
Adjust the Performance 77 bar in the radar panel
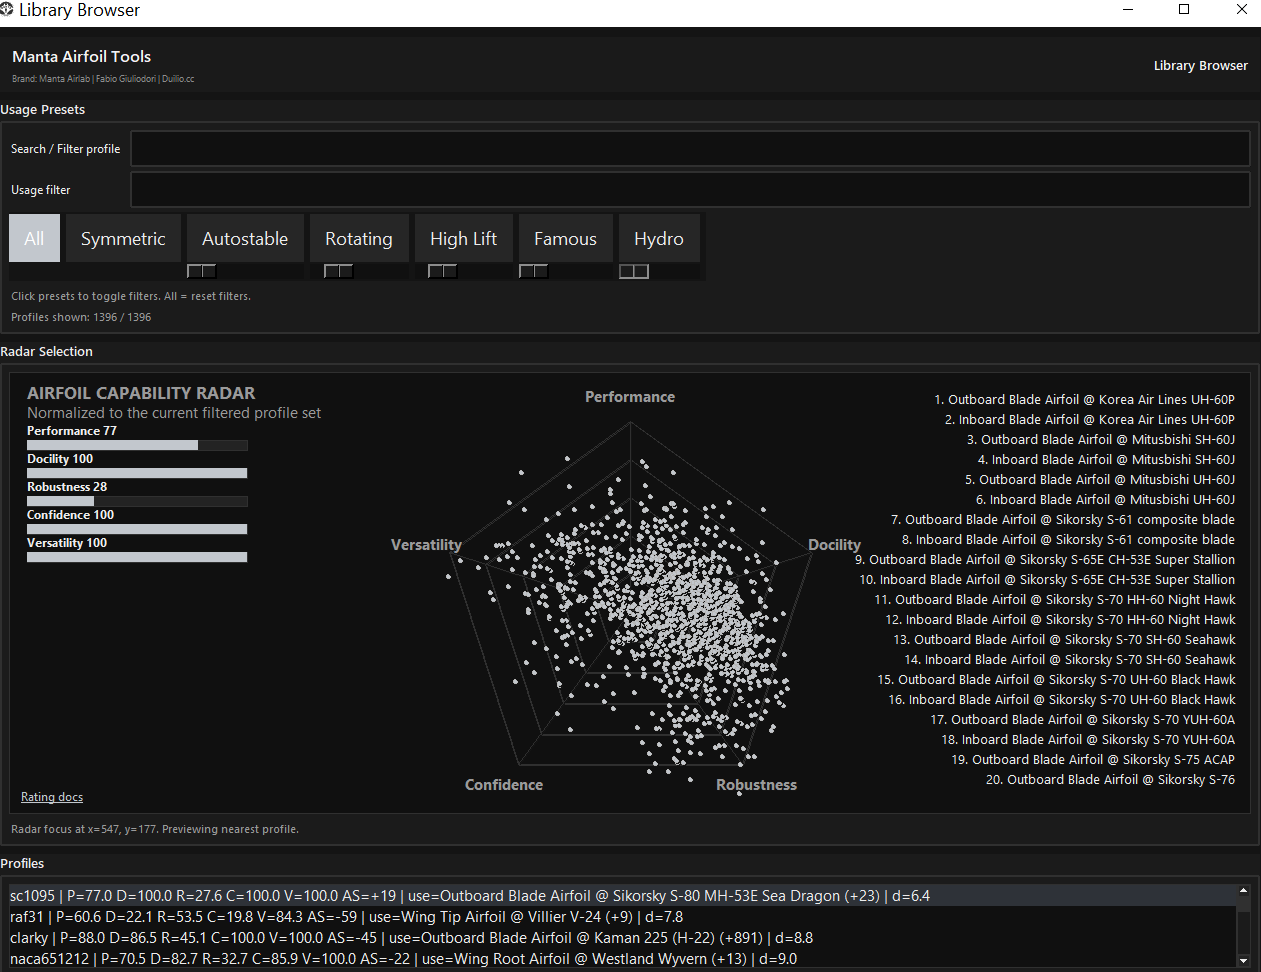point(137,444)
